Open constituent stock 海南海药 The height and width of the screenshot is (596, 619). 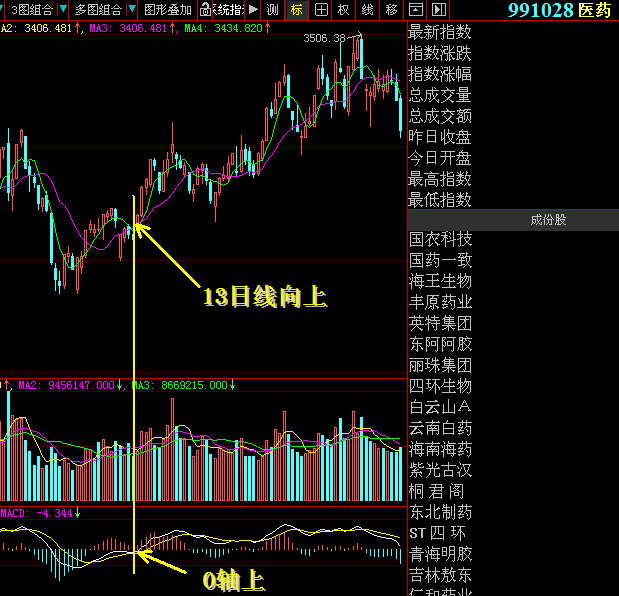click(x=441, y=449)
